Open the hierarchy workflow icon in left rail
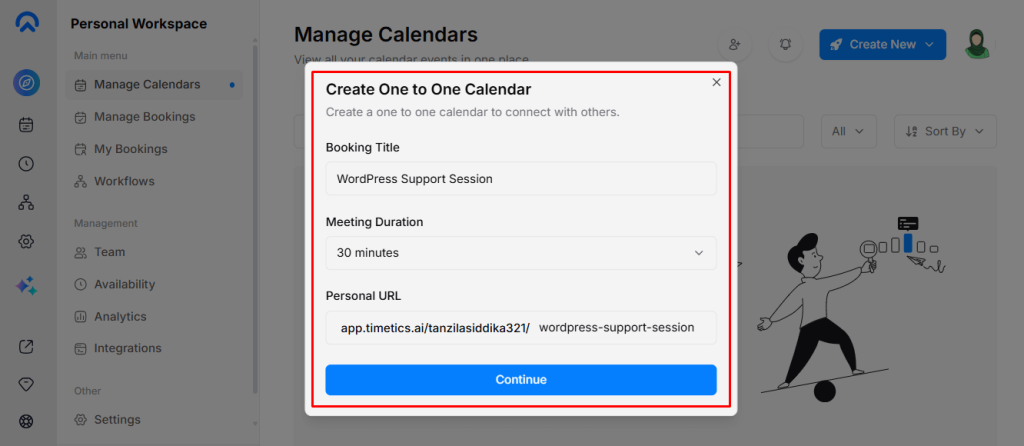The width and height of the screenshot is (1024, 446). [x=26, y=203]
